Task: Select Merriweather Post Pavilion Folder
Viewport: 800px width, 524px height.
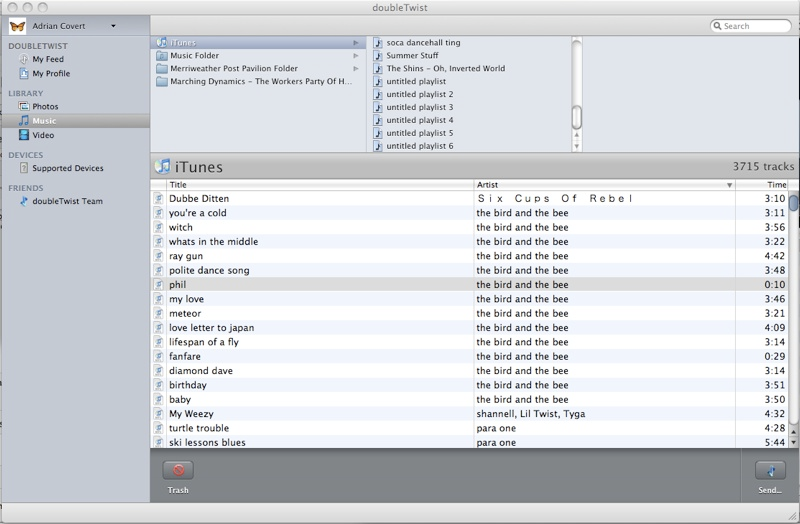Action: click(x=234, y=68)
